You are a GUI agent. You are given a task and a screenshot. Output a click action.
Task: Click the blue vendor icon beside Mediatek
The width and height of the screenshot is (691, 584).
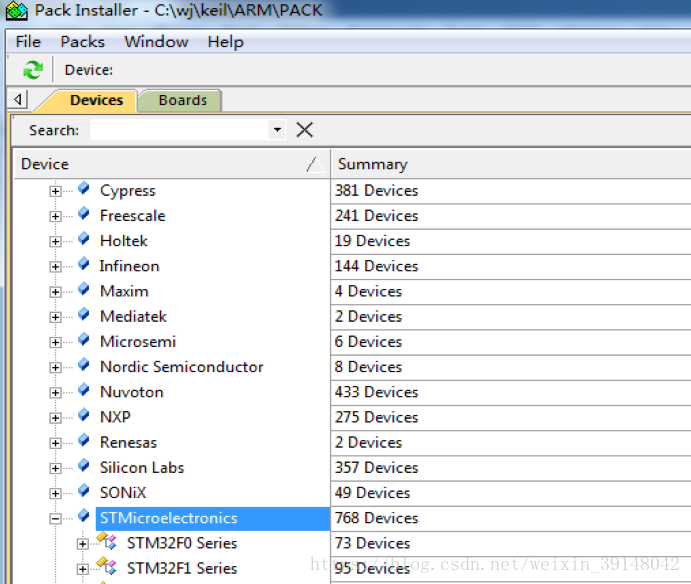84,314
